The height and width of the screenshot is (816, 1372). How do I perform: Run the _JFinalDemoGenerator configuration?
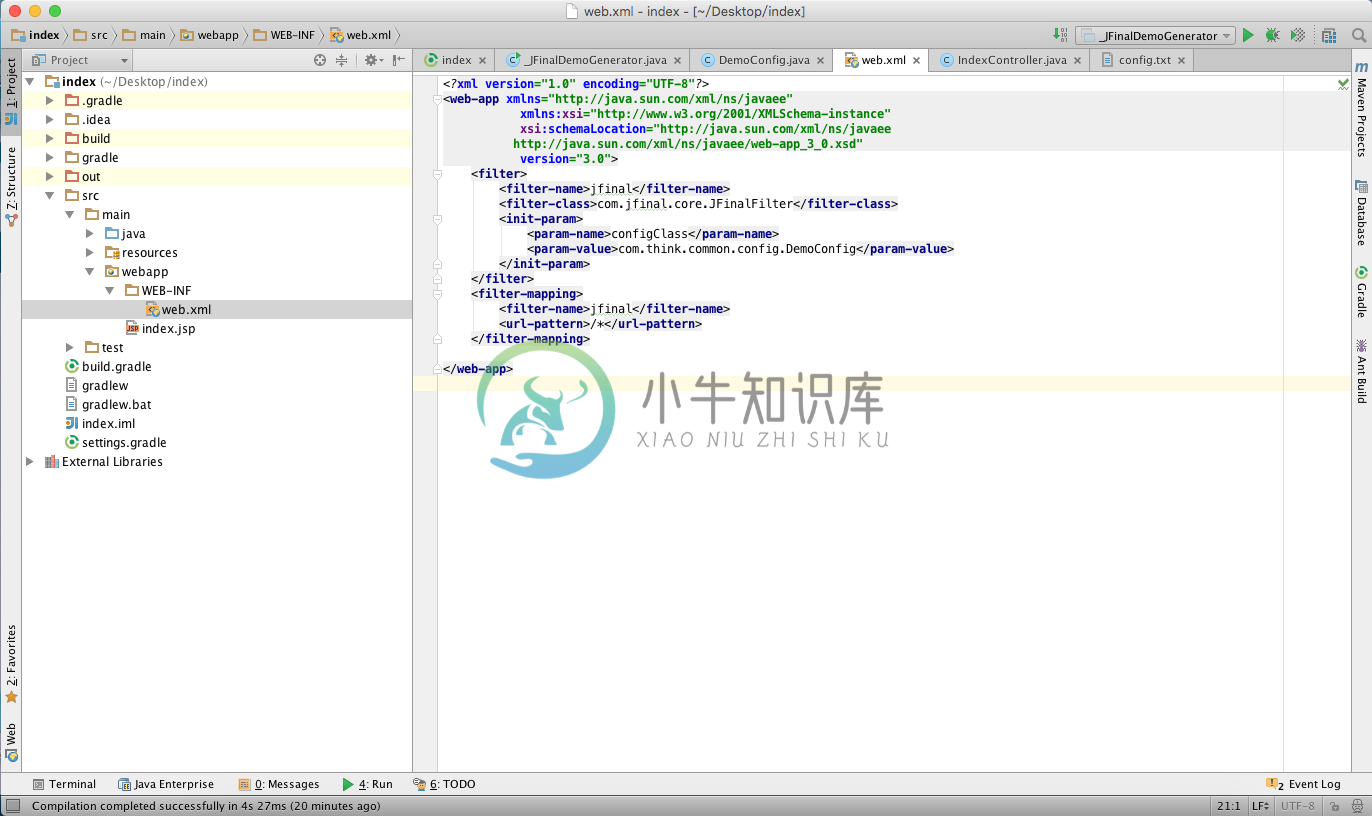[1248, 35]
